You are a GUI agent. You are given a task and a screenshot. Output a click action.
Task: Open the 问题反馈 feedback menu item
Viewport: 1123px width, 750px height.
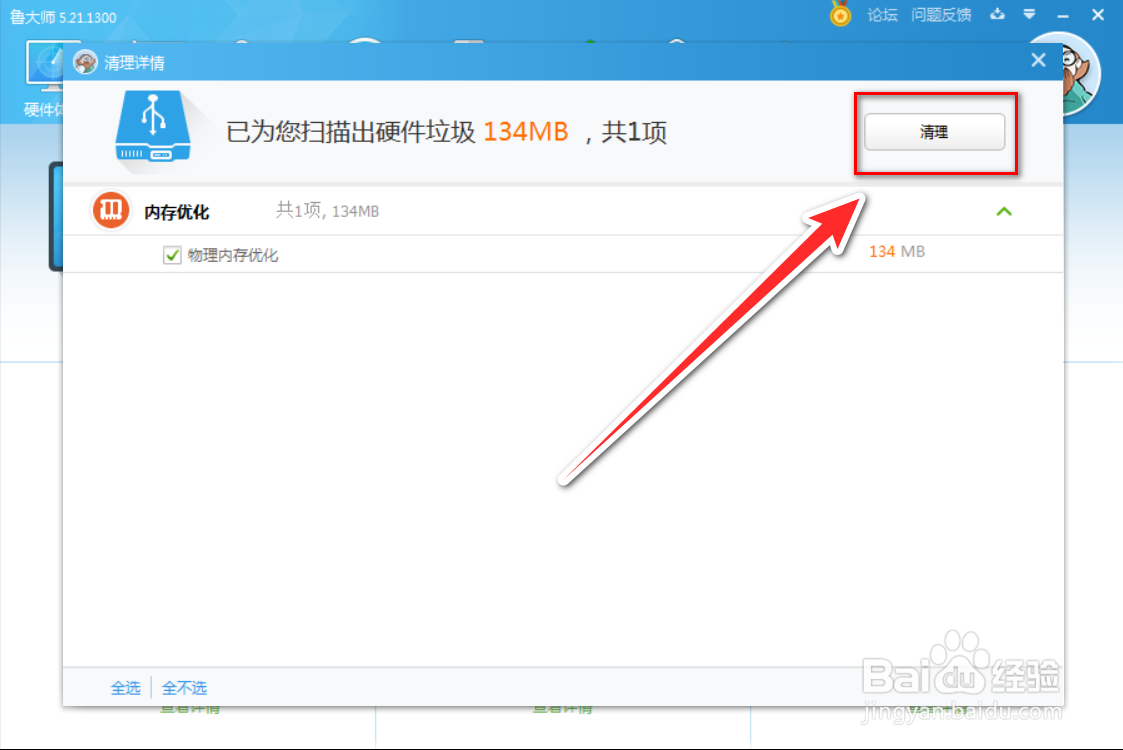(x=941, y=15)
